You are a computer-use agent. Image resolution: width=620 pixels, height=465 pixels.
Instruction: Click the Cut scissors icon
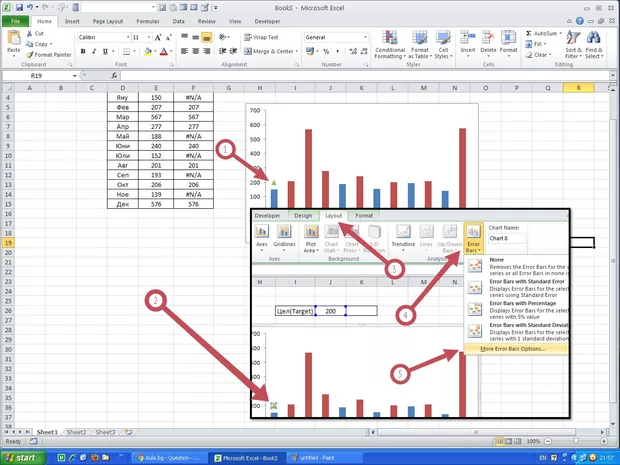(29, 34)
